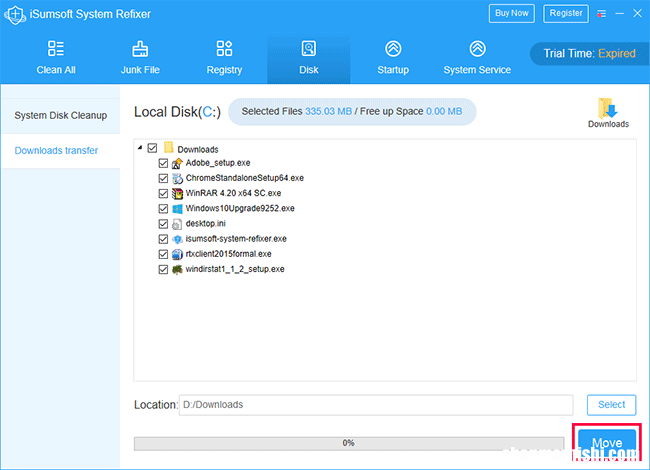Select the desktop.ini file name
The image size is (650, 470).
pos(206,224)
